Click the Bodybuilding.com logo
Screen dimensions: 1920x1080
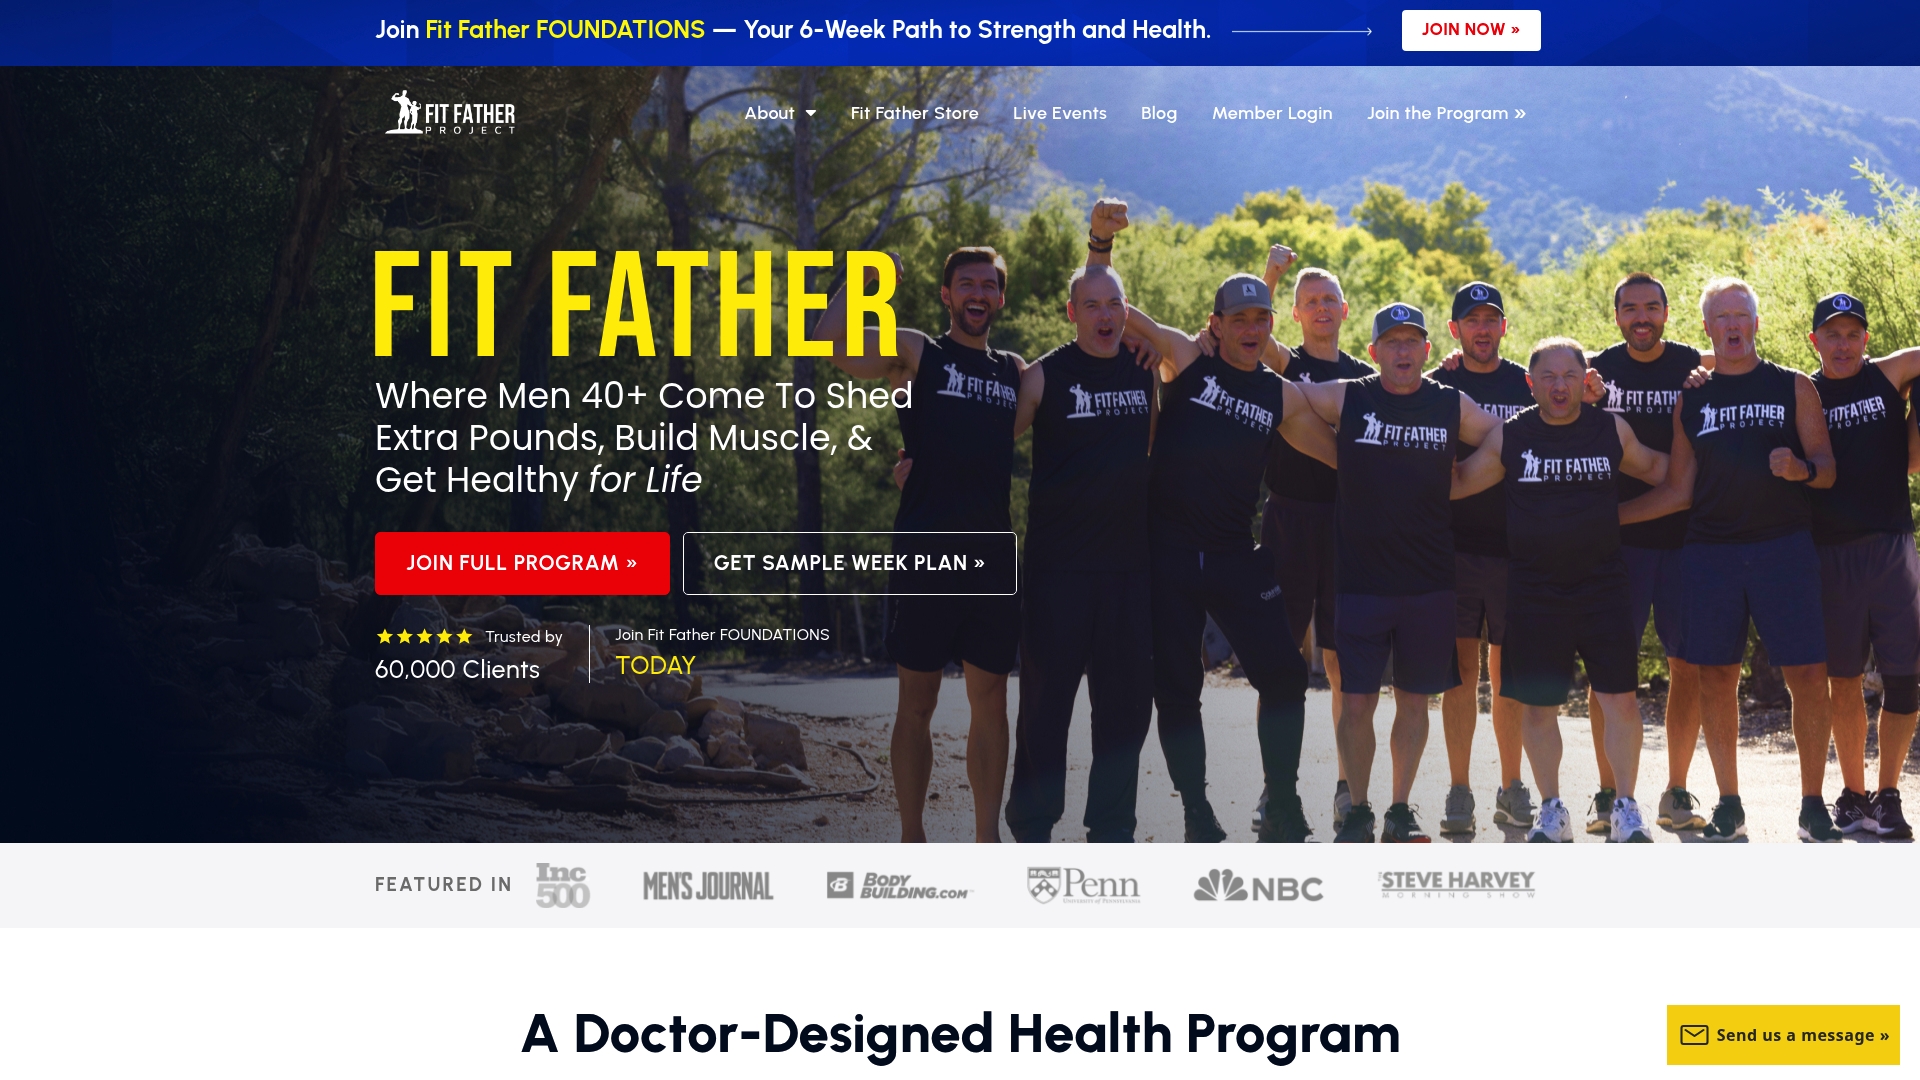tap(899, 886)
